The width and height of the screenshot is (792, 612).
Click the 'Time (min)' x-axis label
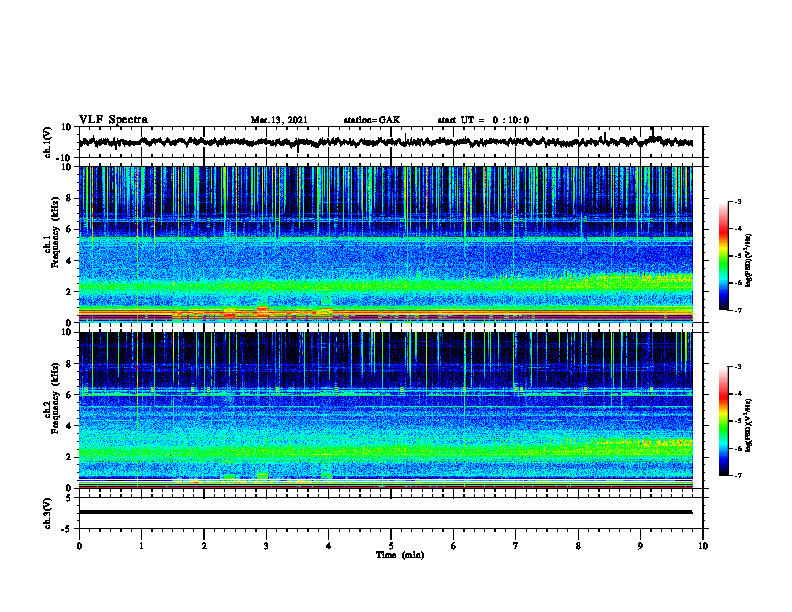(x=400, y=555)
